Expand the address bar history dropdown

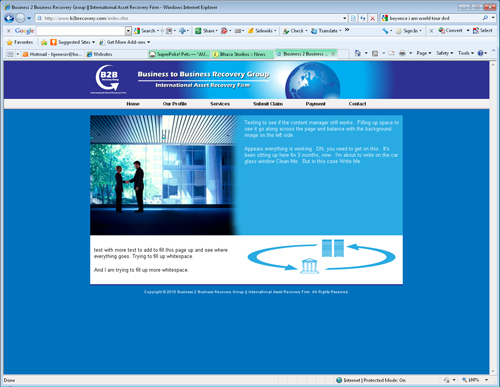[345, 18]
